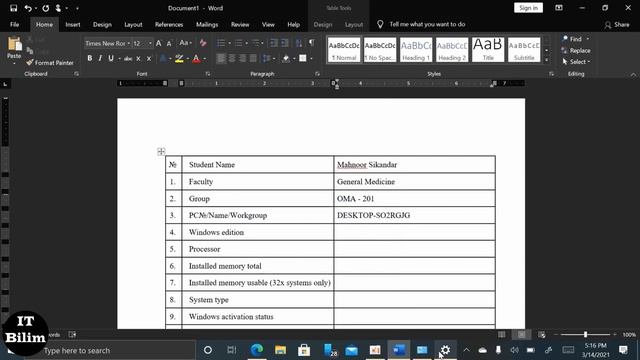
Task: Switch to the Review tab
Action: pyautogui.click(x=240, y=24)
